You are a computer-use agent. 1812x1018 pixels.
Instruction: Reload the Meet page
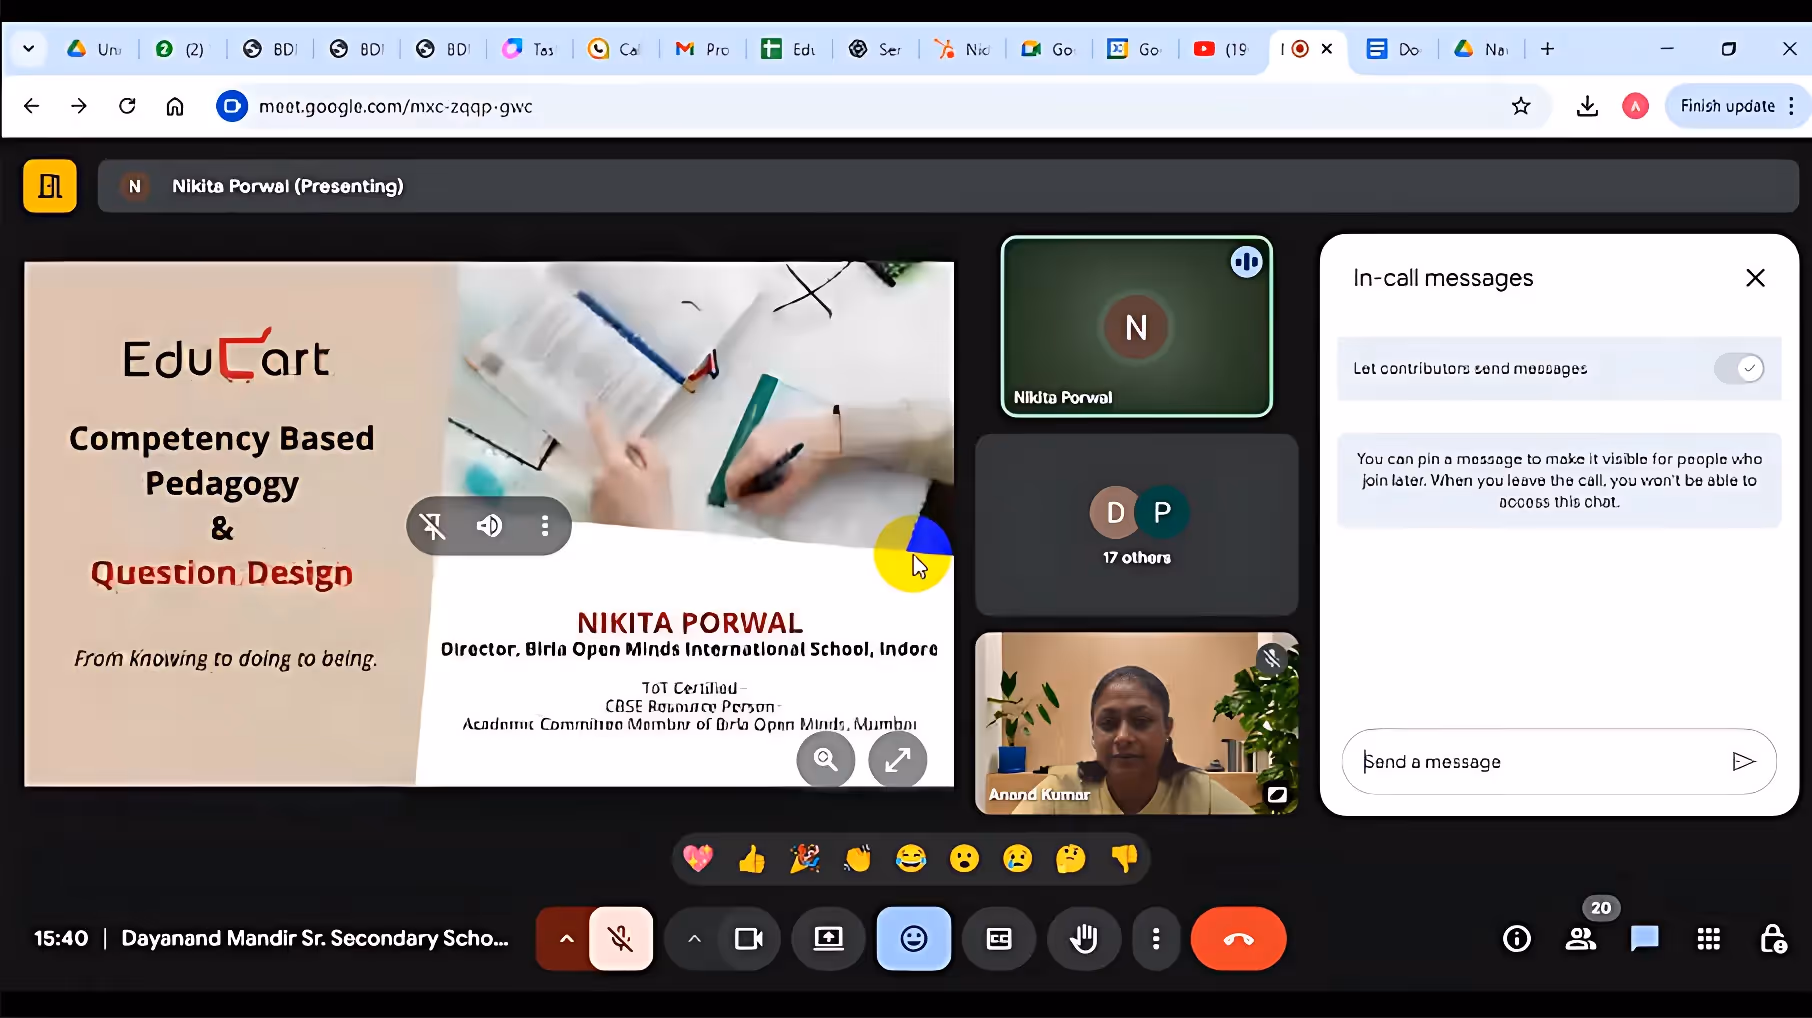(127, 106)
